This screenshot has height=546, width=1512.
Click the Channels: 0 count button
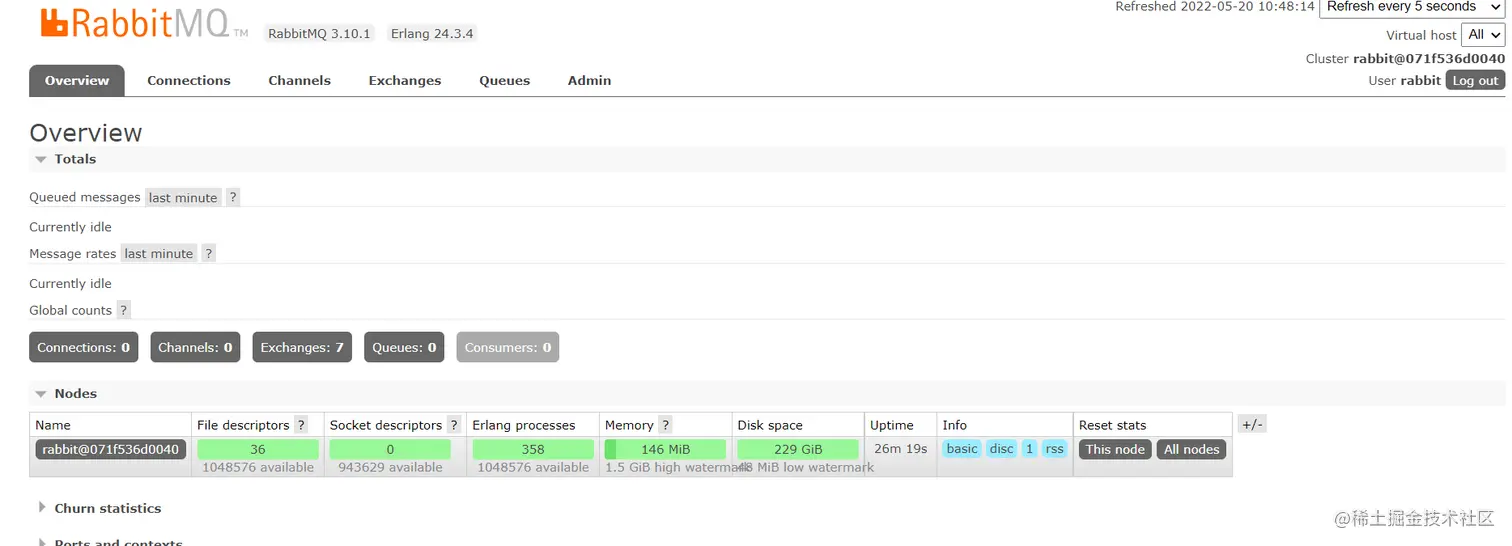click(195, 347)
